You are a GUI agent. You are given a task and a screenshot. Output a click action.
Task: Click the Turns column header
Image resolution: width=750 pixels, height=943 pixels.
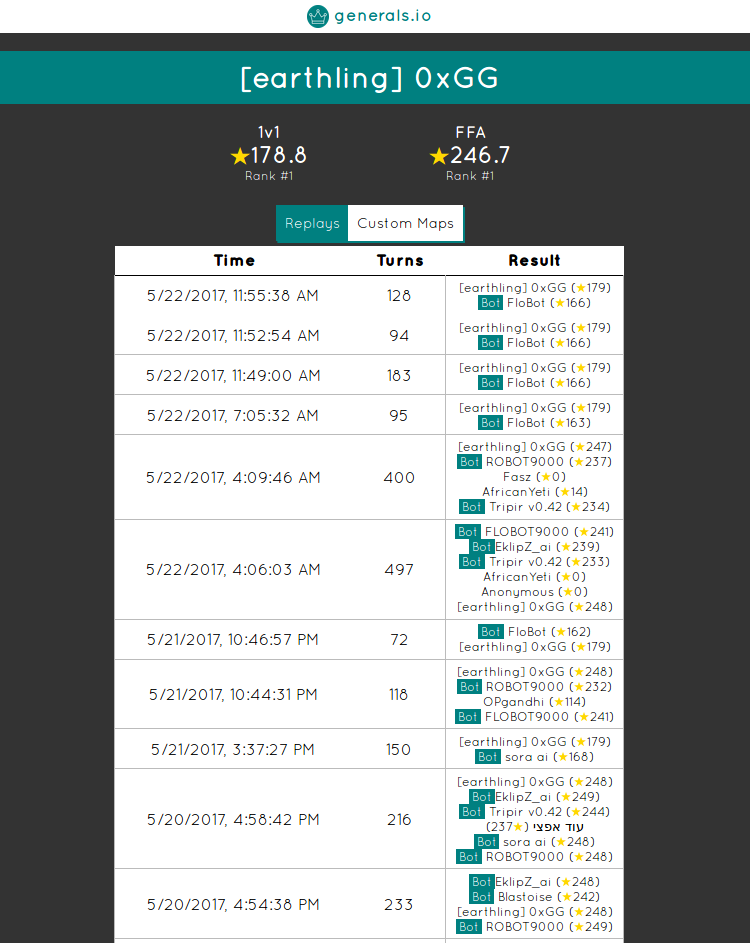(399, 261)
